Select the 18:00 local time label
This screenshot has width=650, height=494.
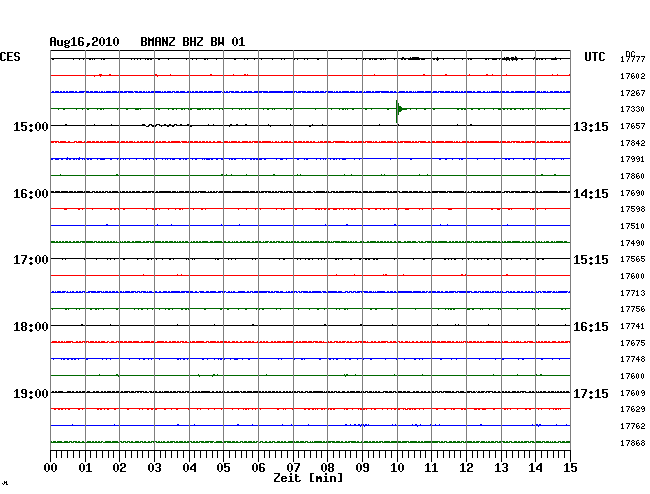[31, 327]
